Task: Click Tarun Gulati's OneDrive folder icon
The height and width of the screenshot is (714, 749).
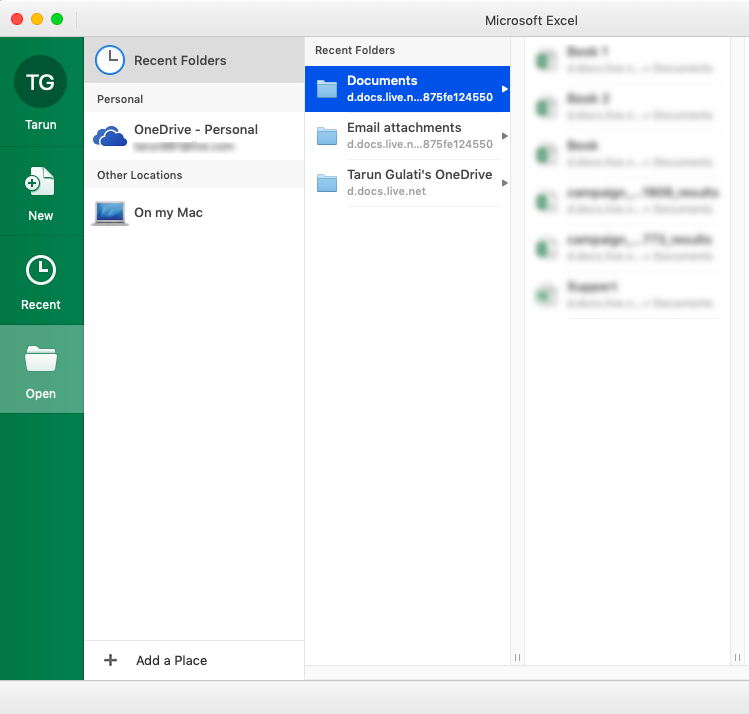Action: 327,183
